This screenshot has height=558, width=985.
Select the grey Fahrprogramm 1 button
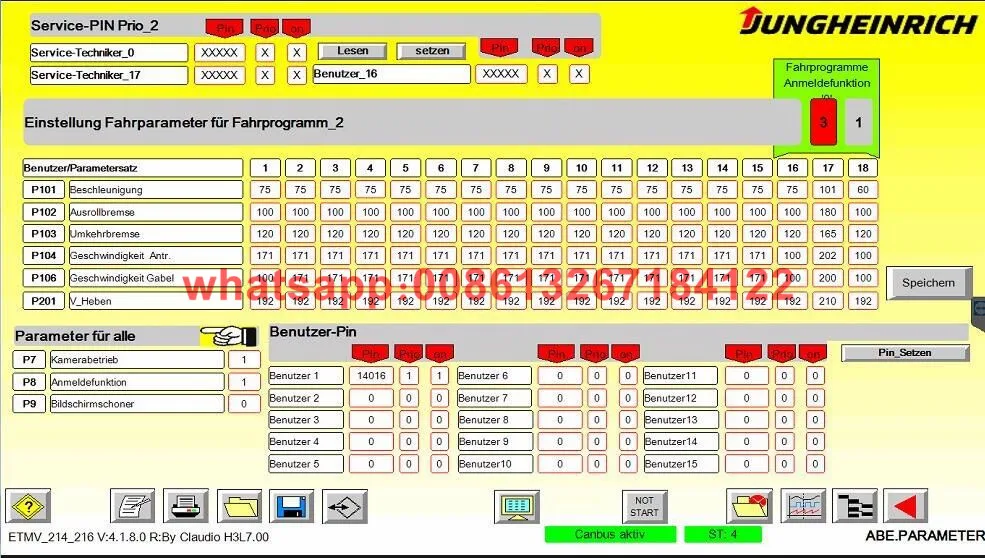[858, 123]
